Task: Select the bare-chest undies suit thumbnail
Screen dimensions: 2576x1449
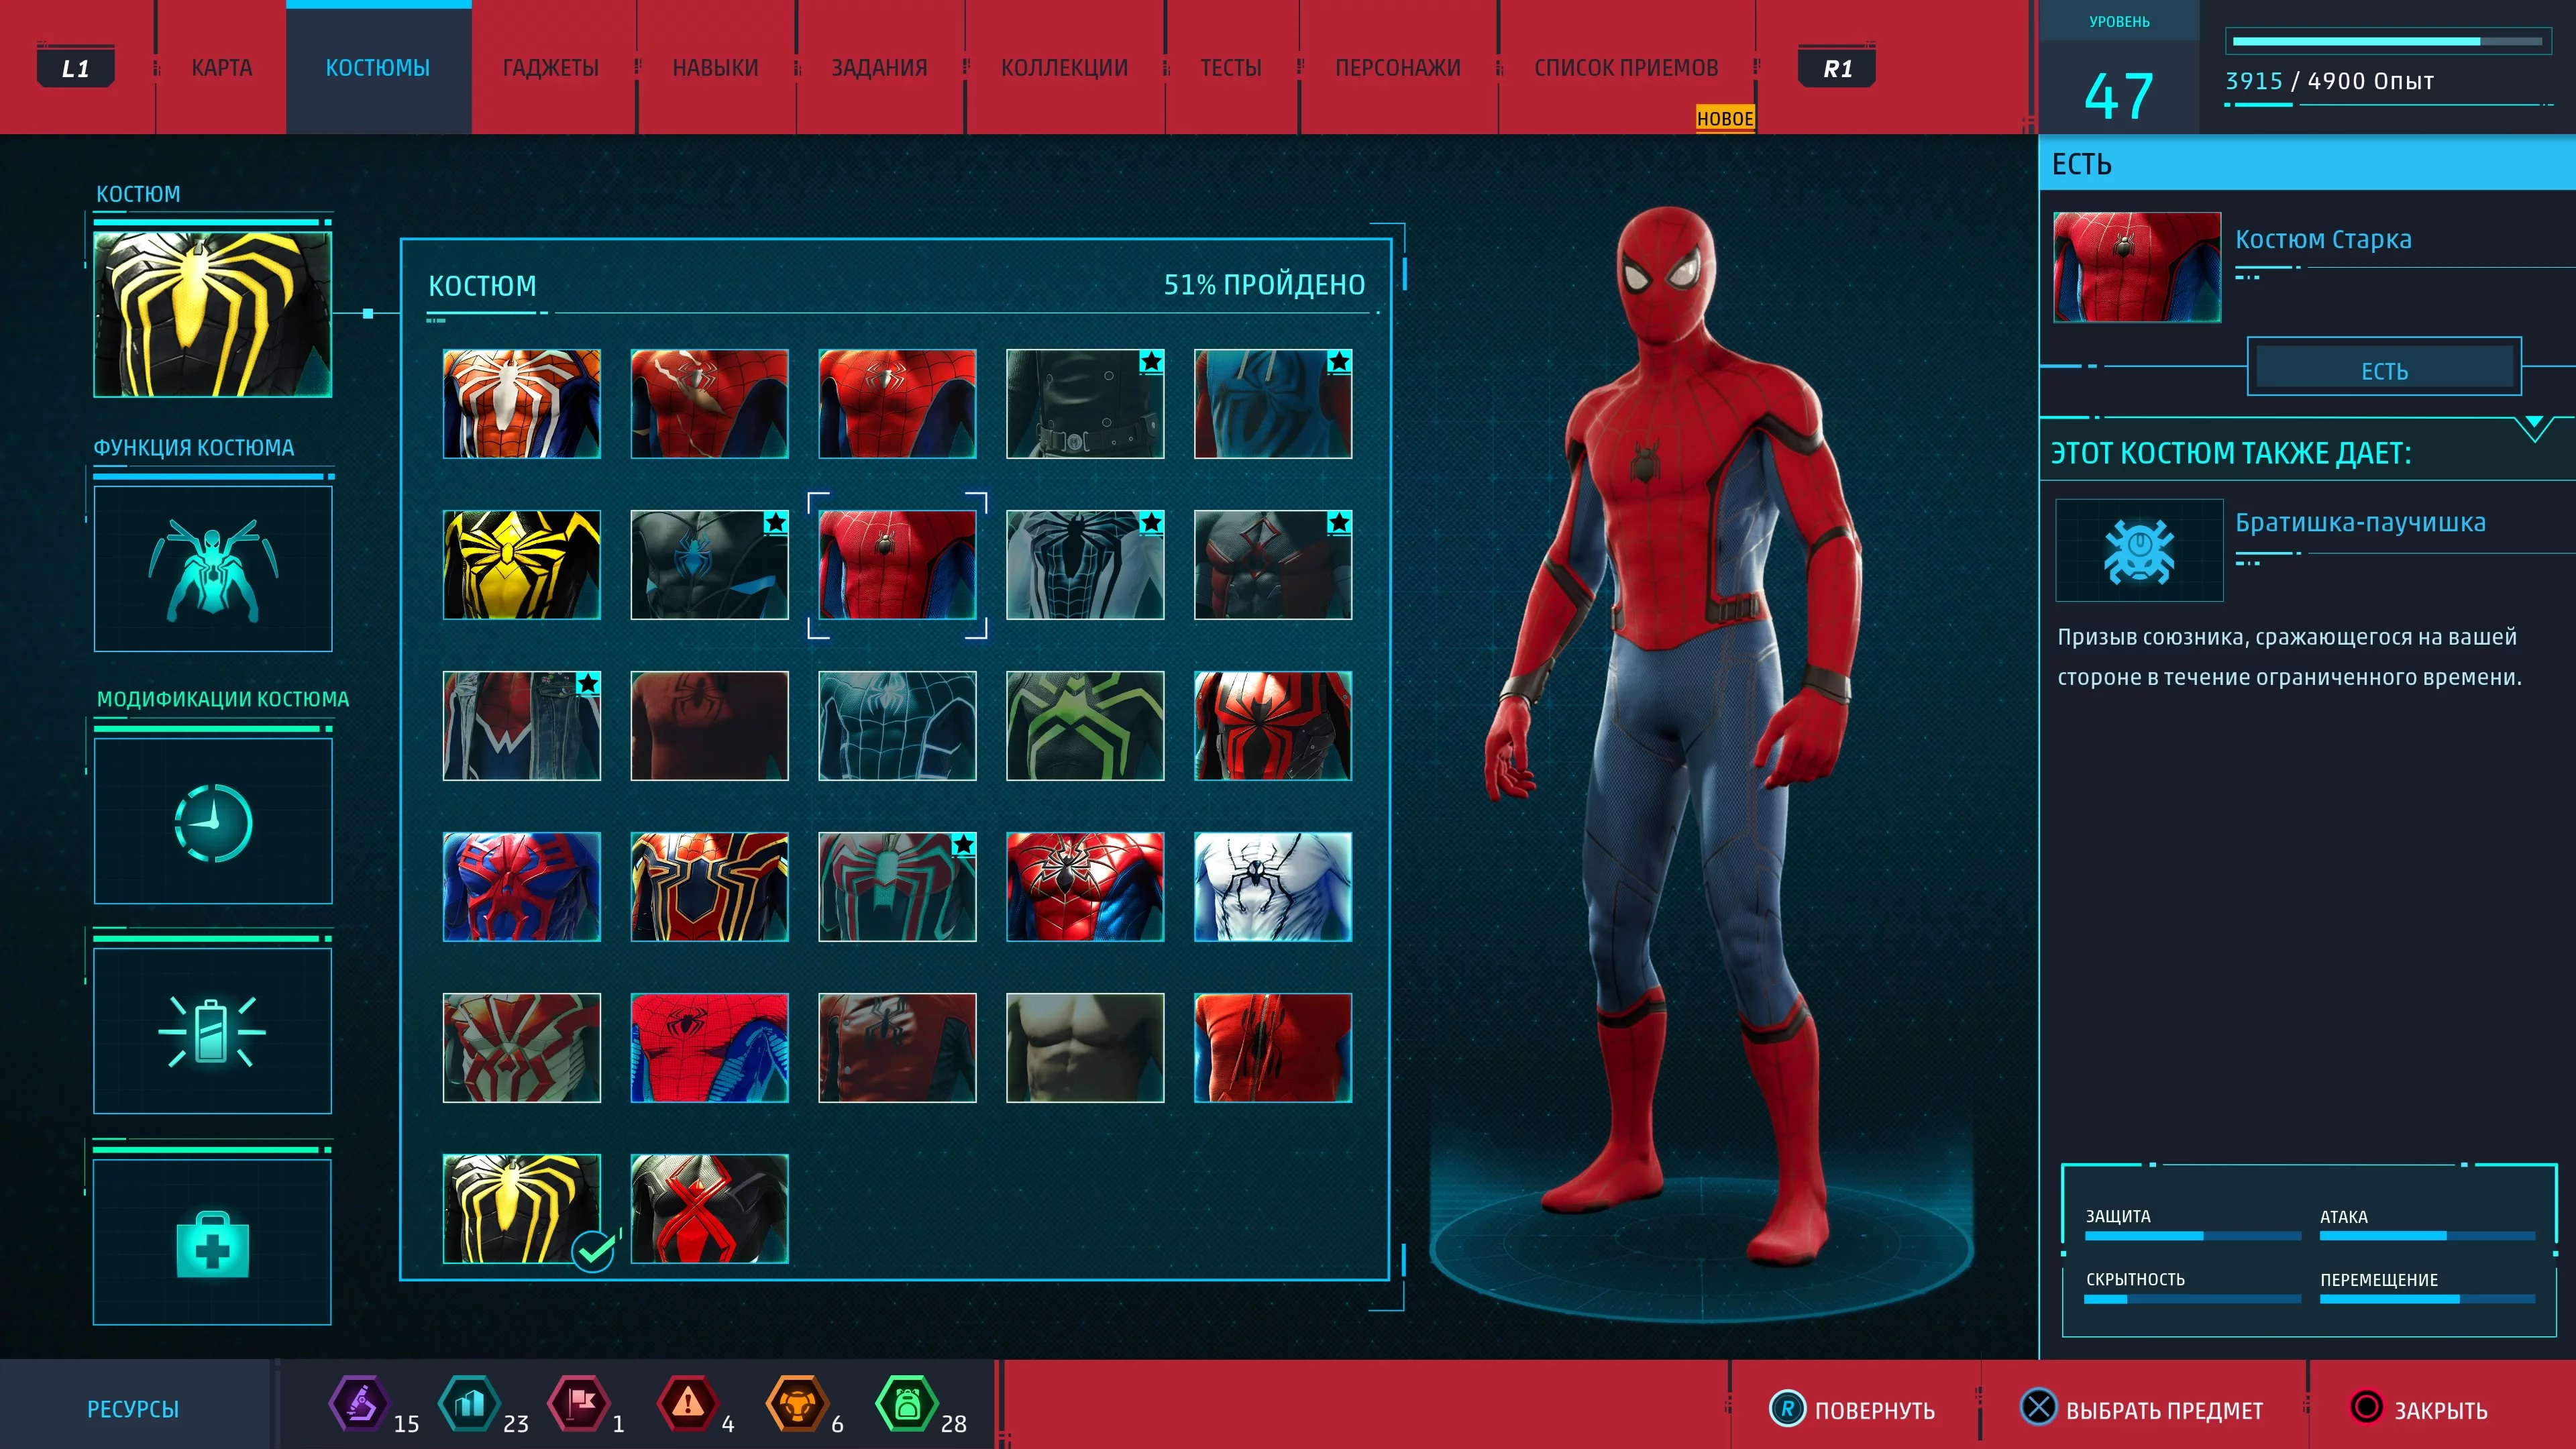Action: point(1085,1048)
